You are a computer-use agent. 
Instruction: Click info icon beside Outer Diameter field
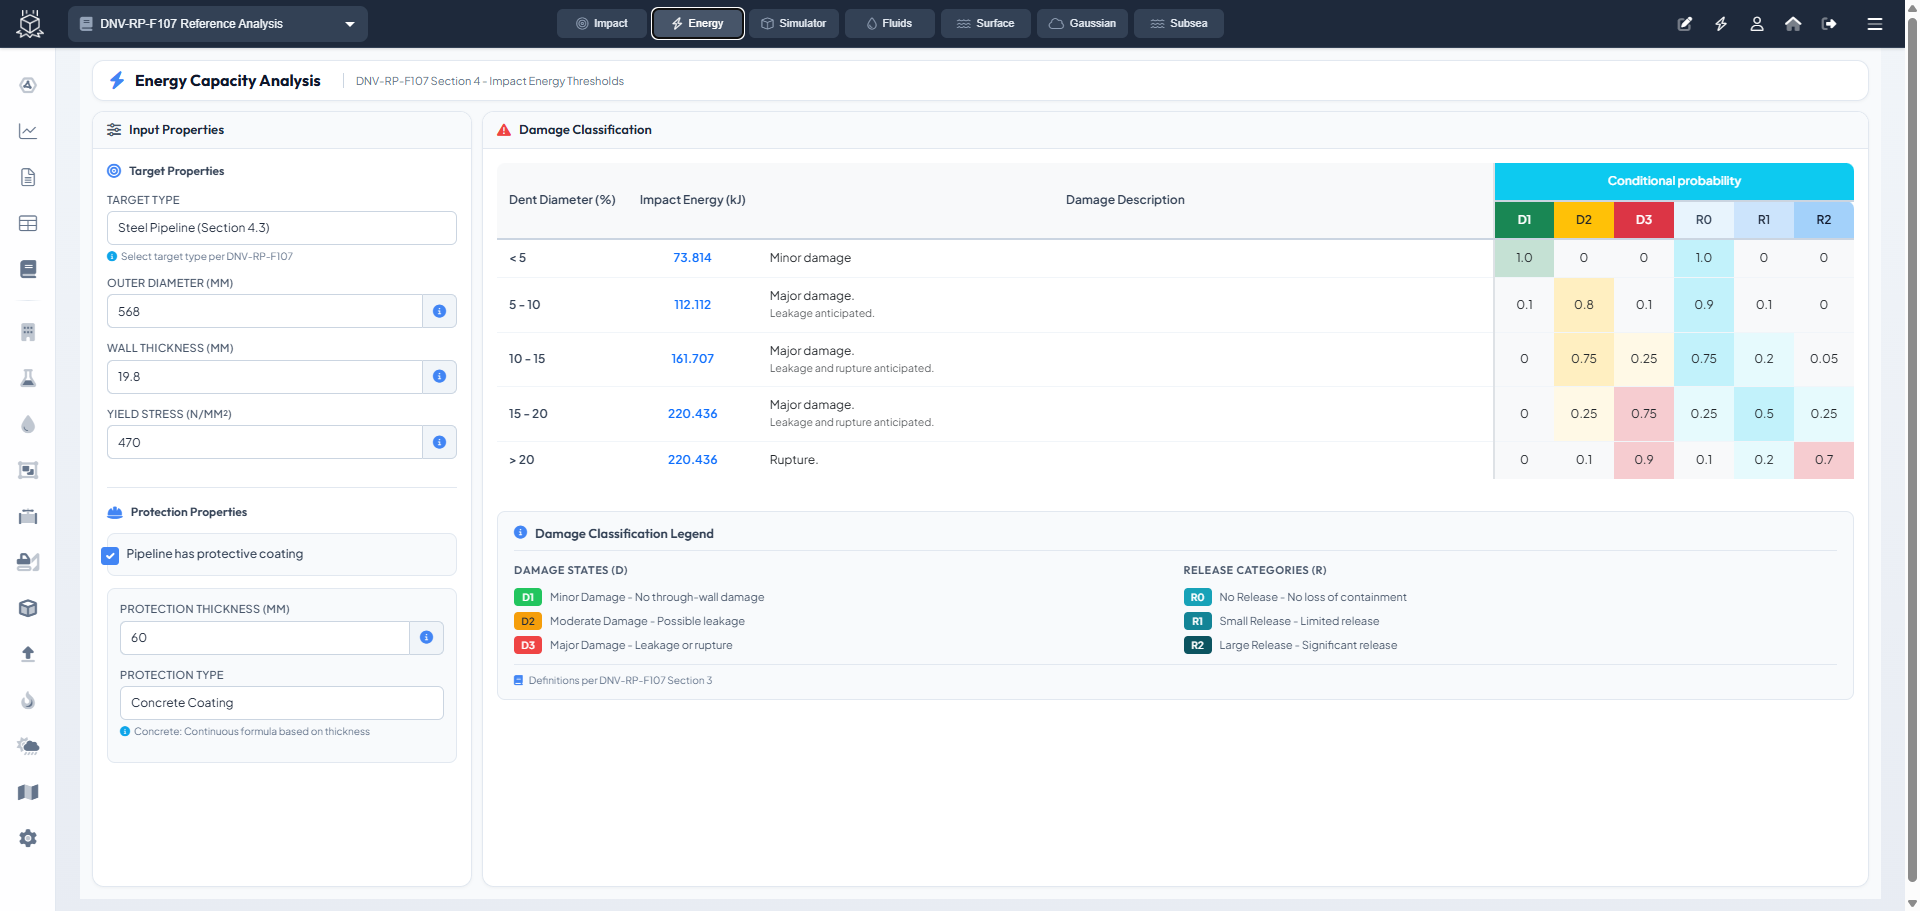[x=439, y=311]
